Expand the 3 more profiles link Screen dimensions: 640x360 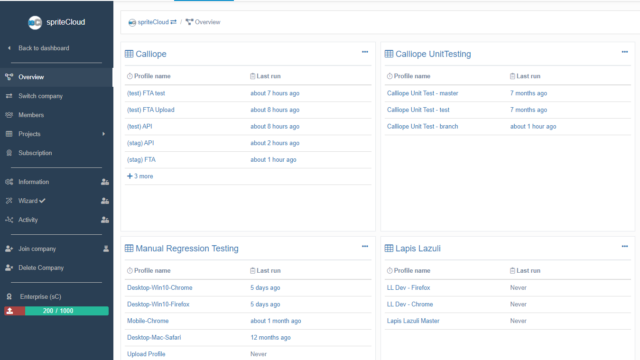(140, 176)
